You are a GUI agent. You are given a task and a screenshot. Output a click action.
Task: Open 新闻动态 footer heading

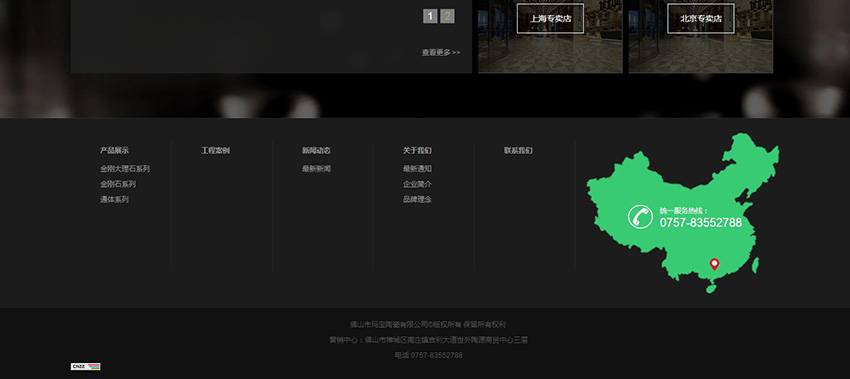pos(317,150)
